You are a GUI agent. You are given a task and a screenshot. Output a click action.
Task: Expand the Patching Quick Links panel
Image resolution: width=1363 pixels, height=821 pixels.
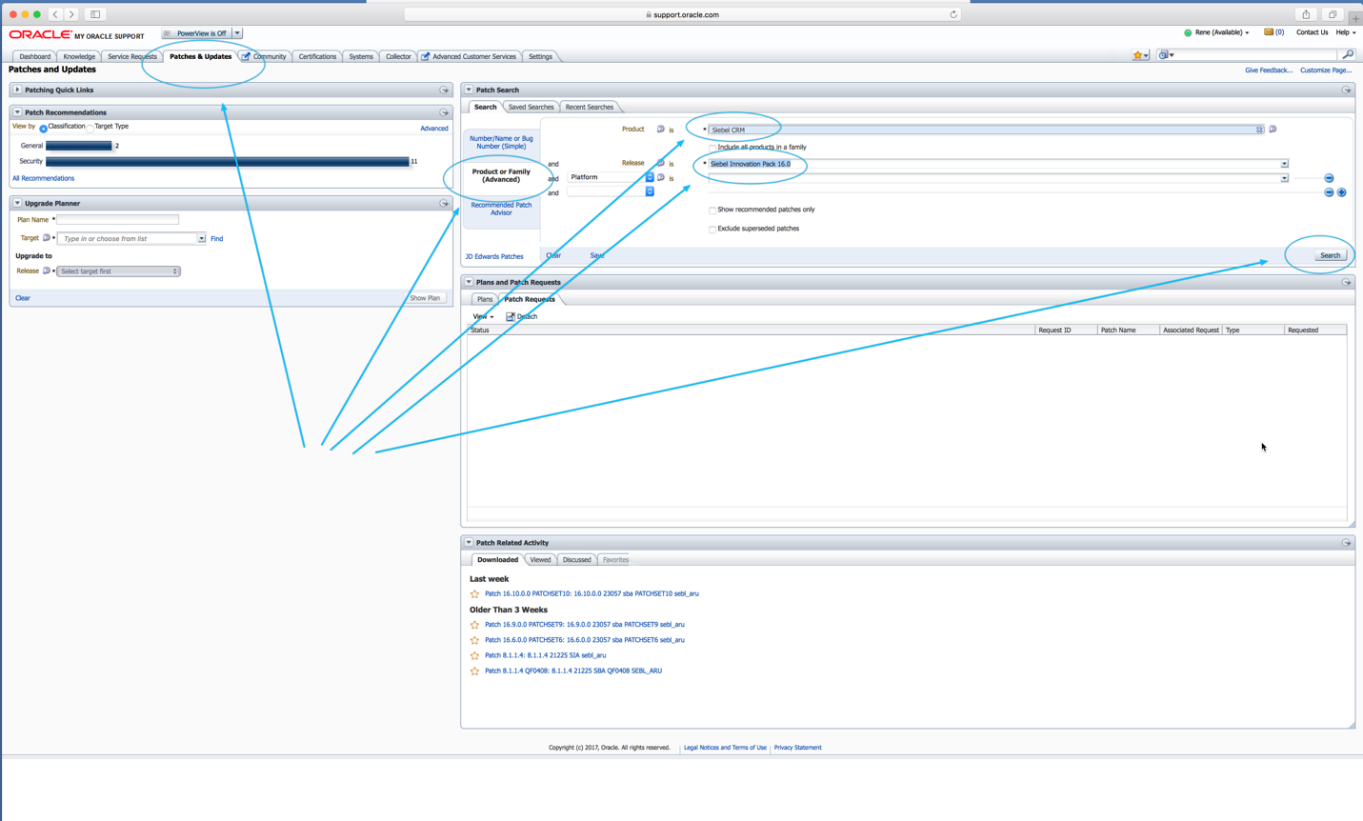click(x=18, y=90)
